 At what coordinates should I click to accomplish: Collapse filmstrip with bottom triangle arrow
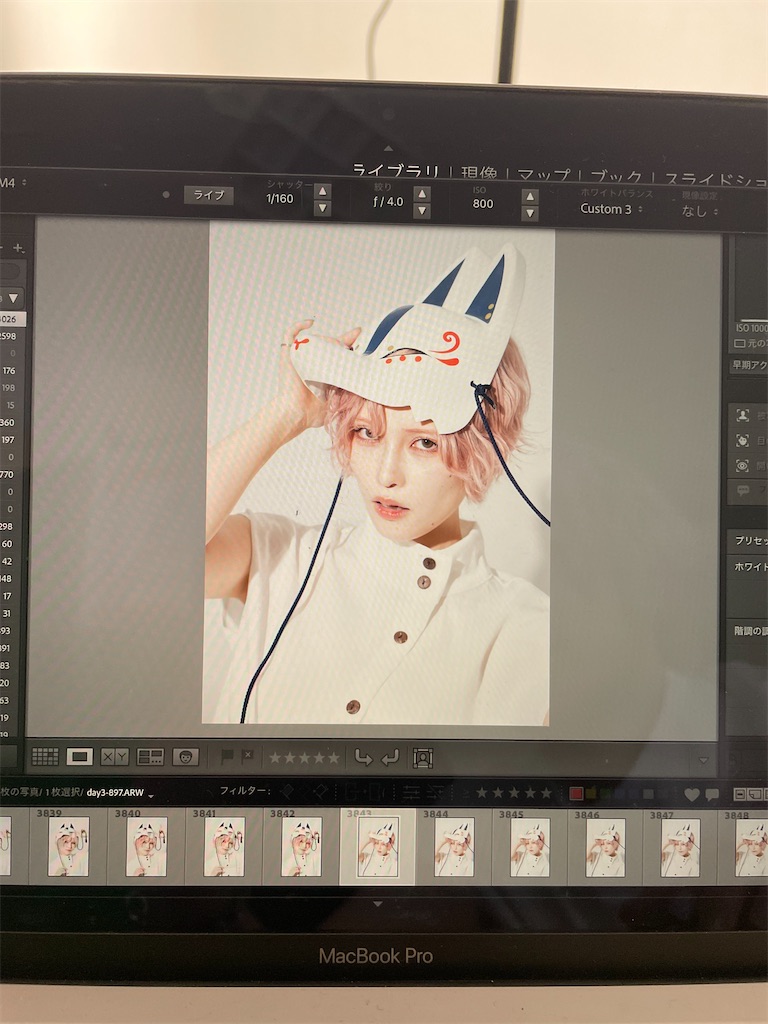[x=377, y=904]
